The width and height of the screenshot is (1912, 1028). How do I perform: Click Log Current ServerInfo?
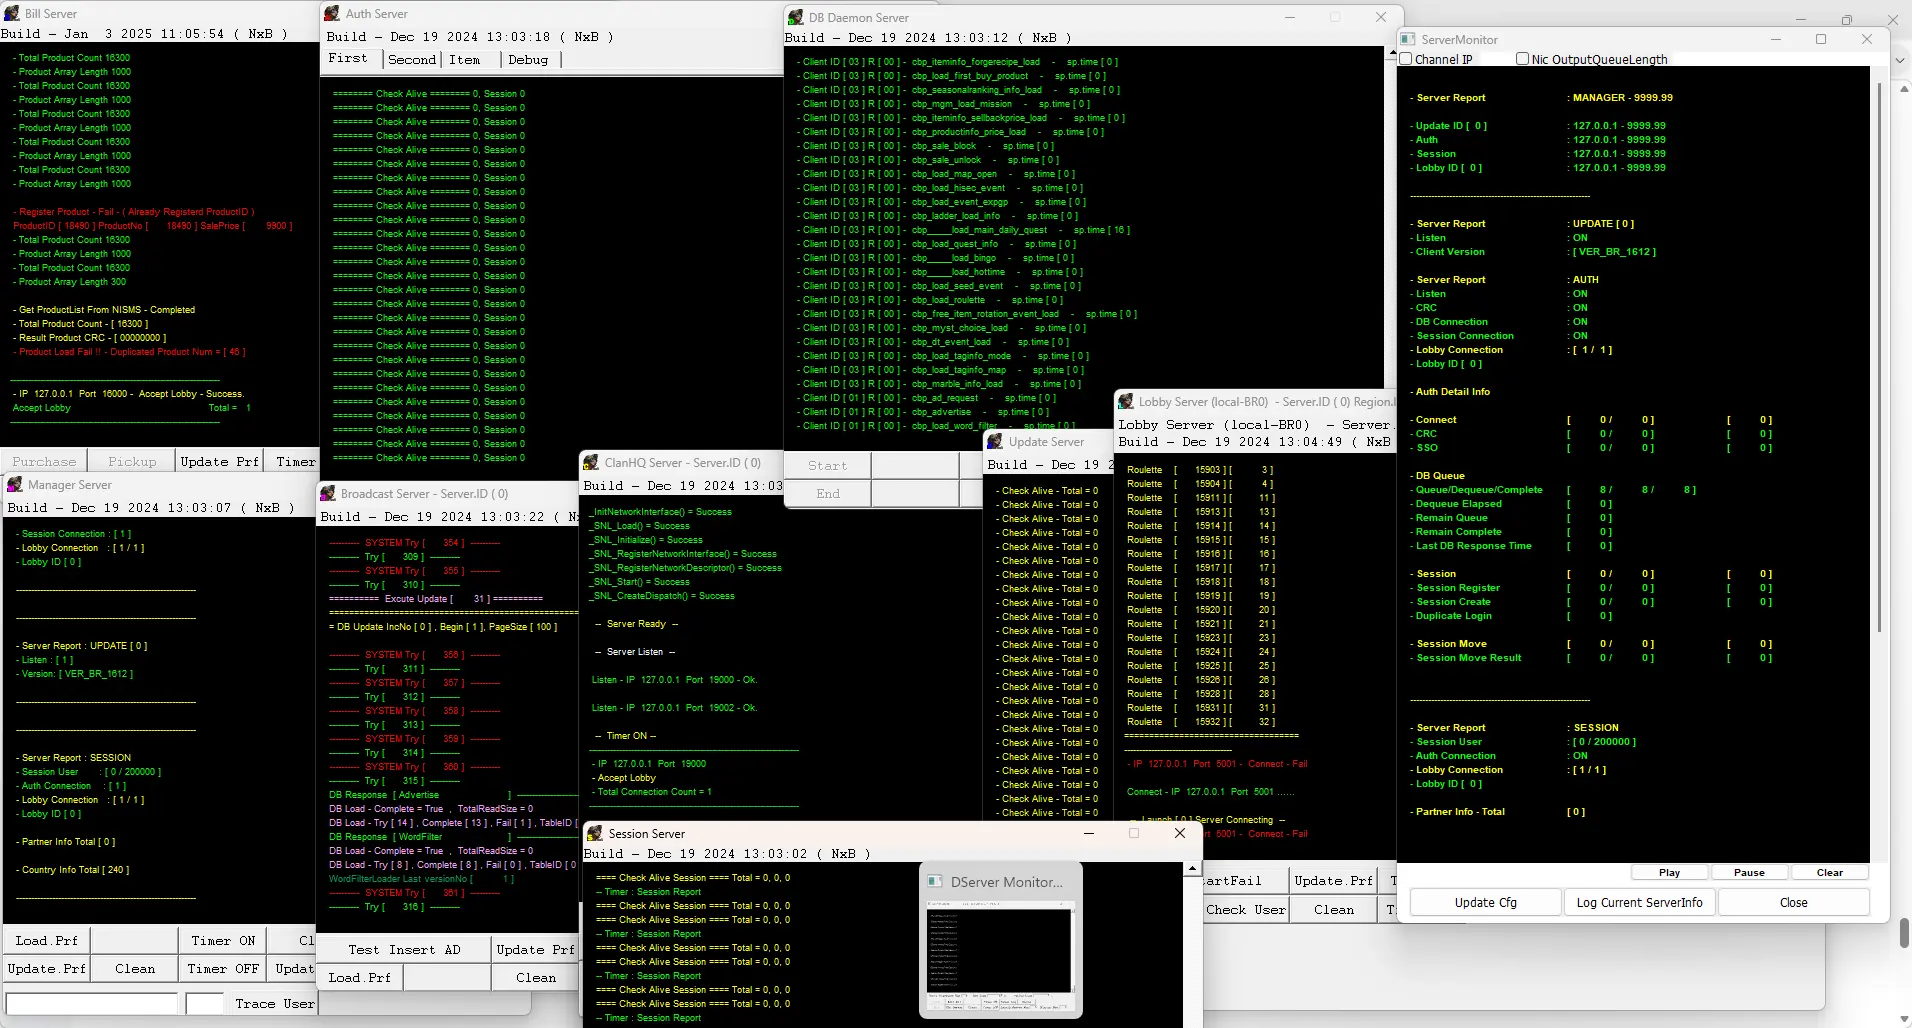click(x=1640, y=902)
